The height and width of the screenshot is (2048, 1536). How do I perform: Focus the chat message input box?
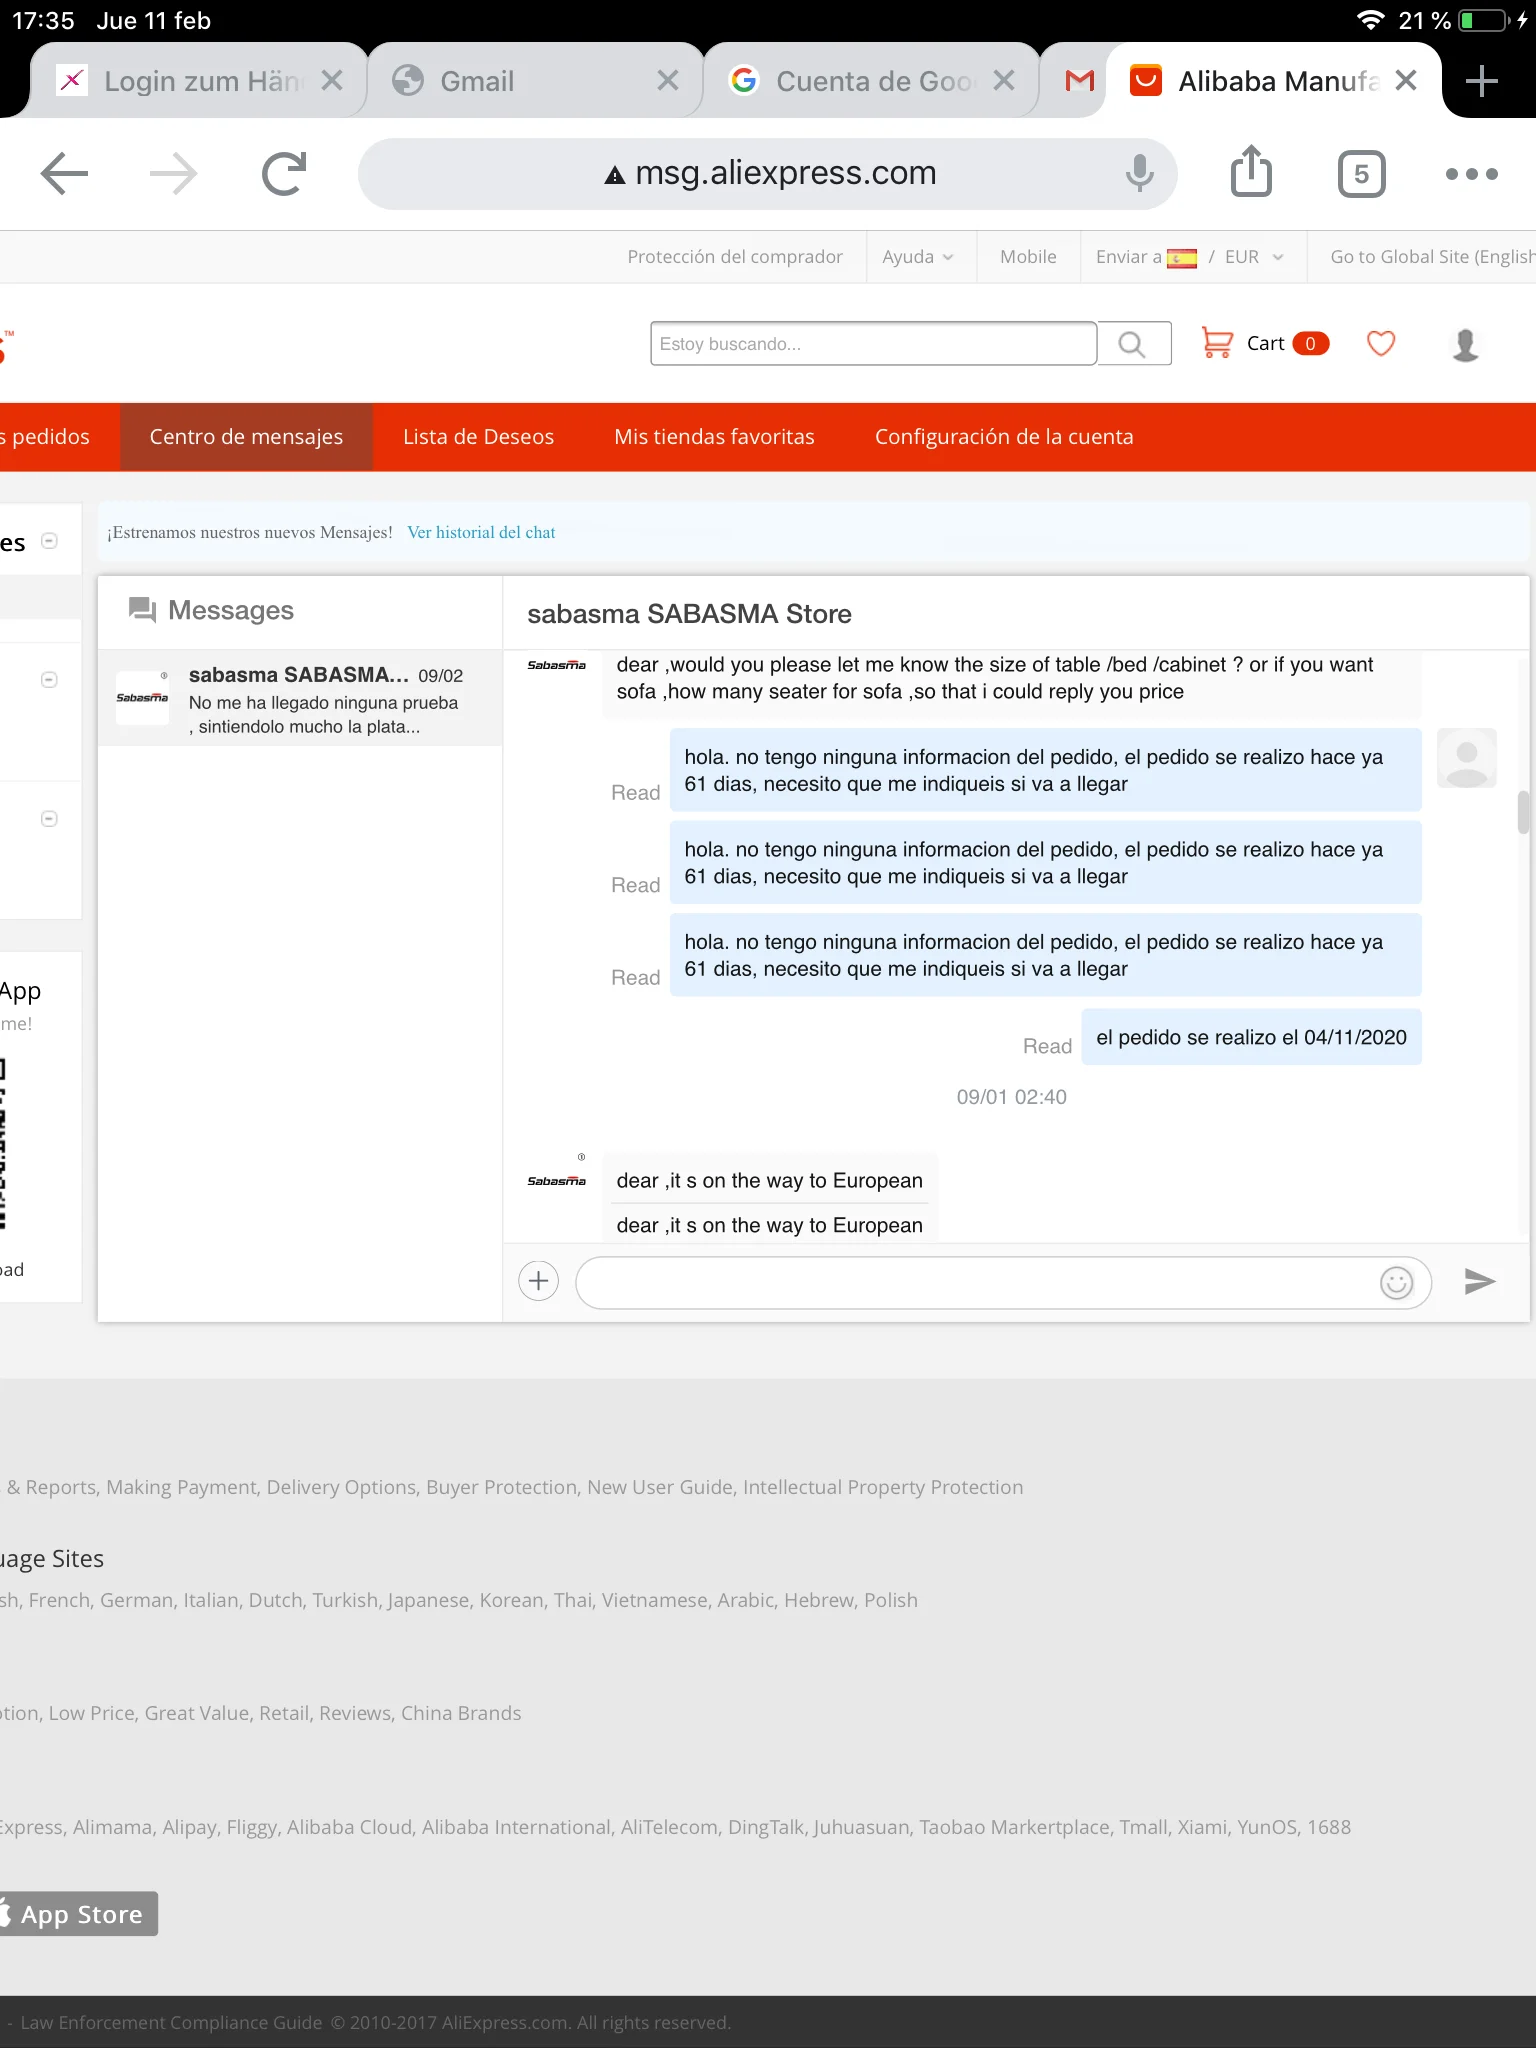(1003, 1282)
